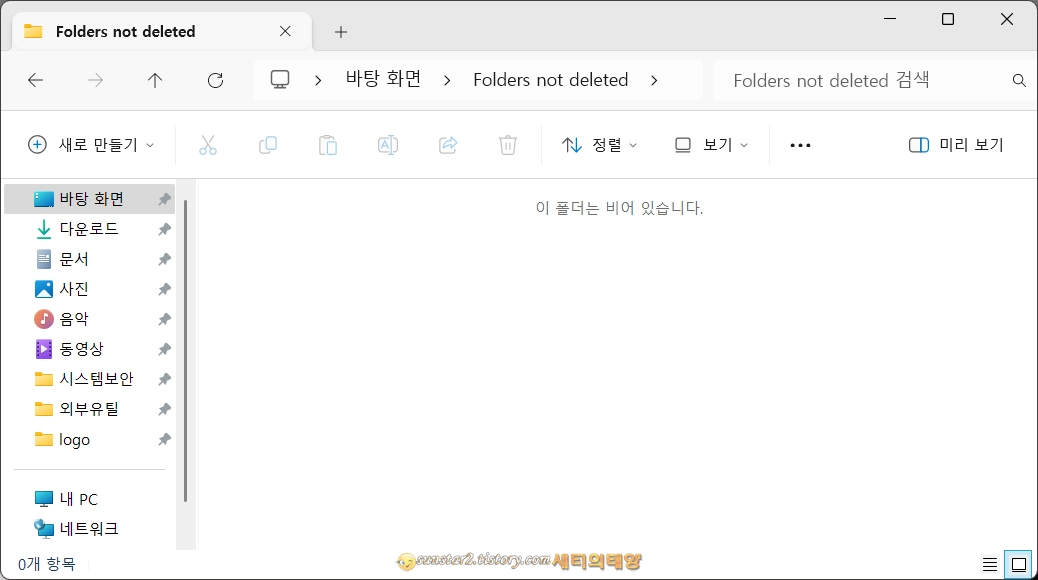The image size is (1038, 580).
Task: Unpin the logo folder from quick access
Action: [x=163, y=439]
